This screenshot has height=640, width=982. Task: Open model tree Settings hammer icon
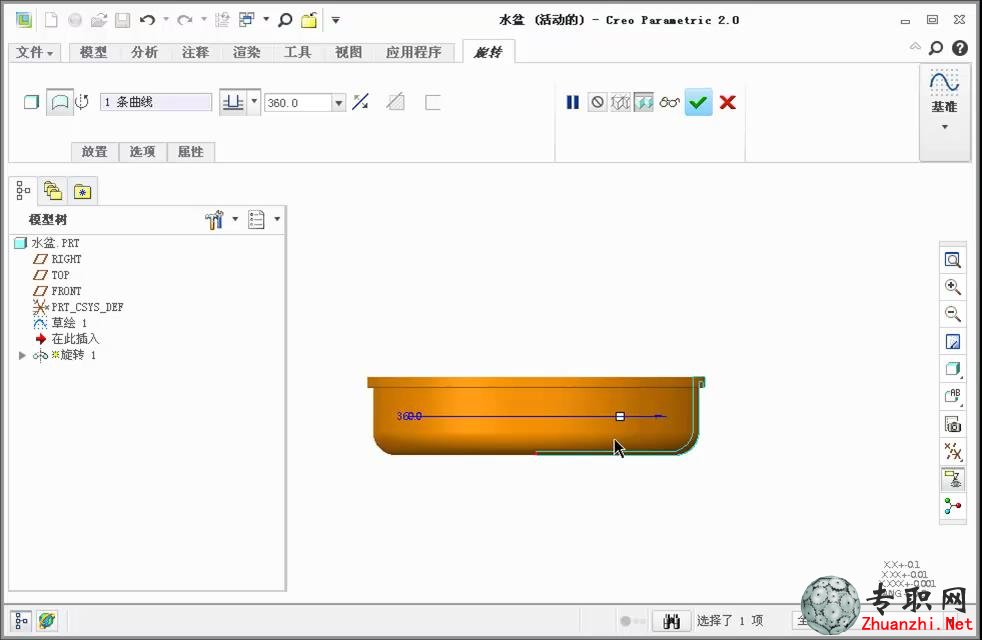[x=214, y=220]
